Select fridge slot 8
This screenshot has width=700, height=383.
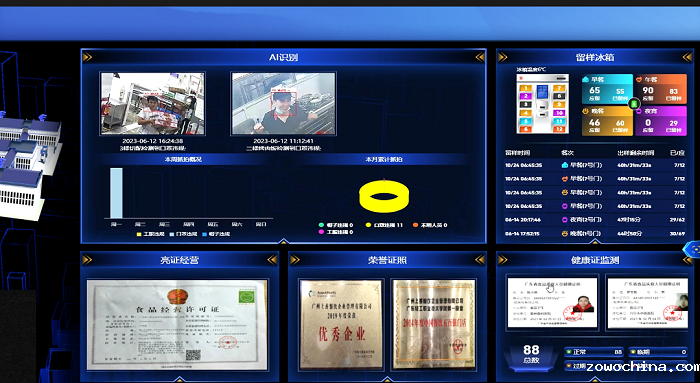[559, 96]
